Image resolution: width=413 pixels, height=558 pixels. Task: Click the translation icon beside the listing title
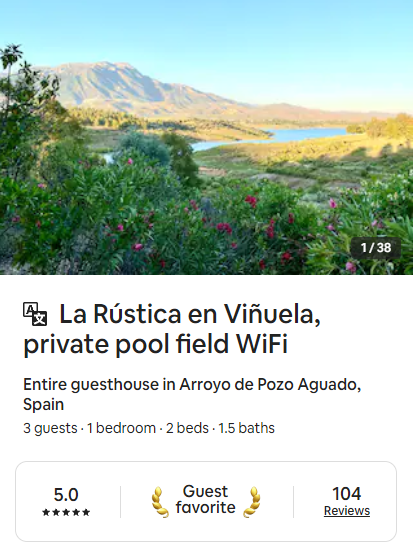tap(35, 314)
